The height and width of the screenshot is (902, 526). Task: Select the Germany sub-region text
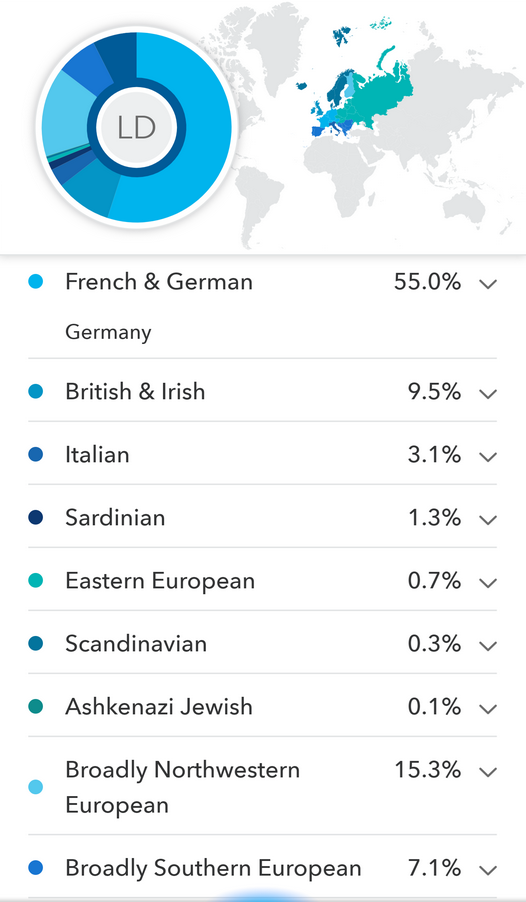[x=108, y=332]
